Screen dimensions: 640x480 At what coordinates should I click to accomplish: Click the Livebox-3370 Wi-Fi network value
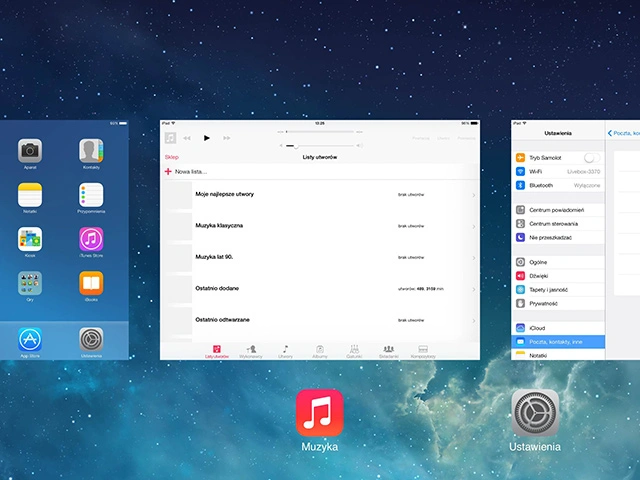tap(583, 171)
